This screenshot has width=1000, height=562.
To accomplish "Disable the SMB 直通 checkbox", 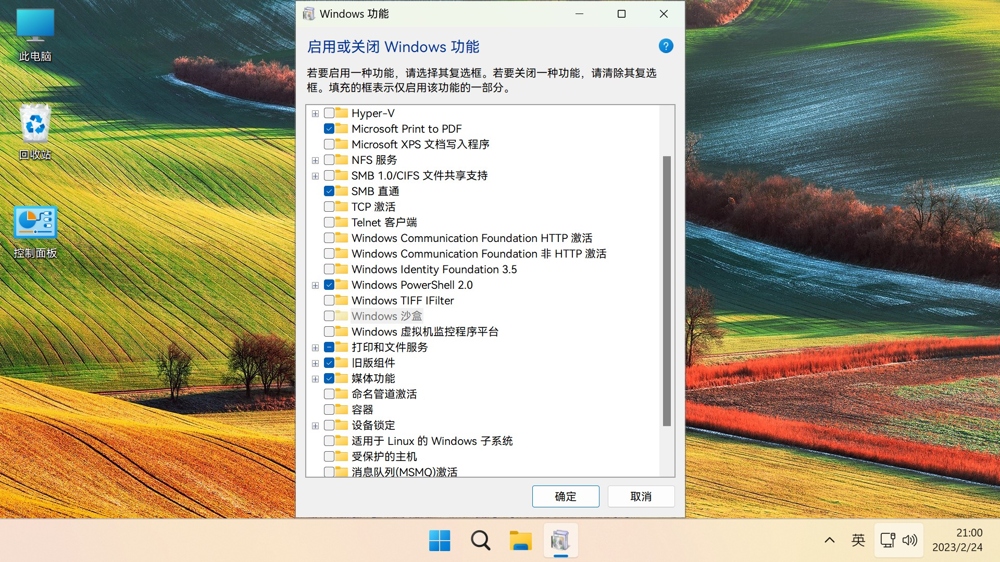I will [x=329, y=191].
